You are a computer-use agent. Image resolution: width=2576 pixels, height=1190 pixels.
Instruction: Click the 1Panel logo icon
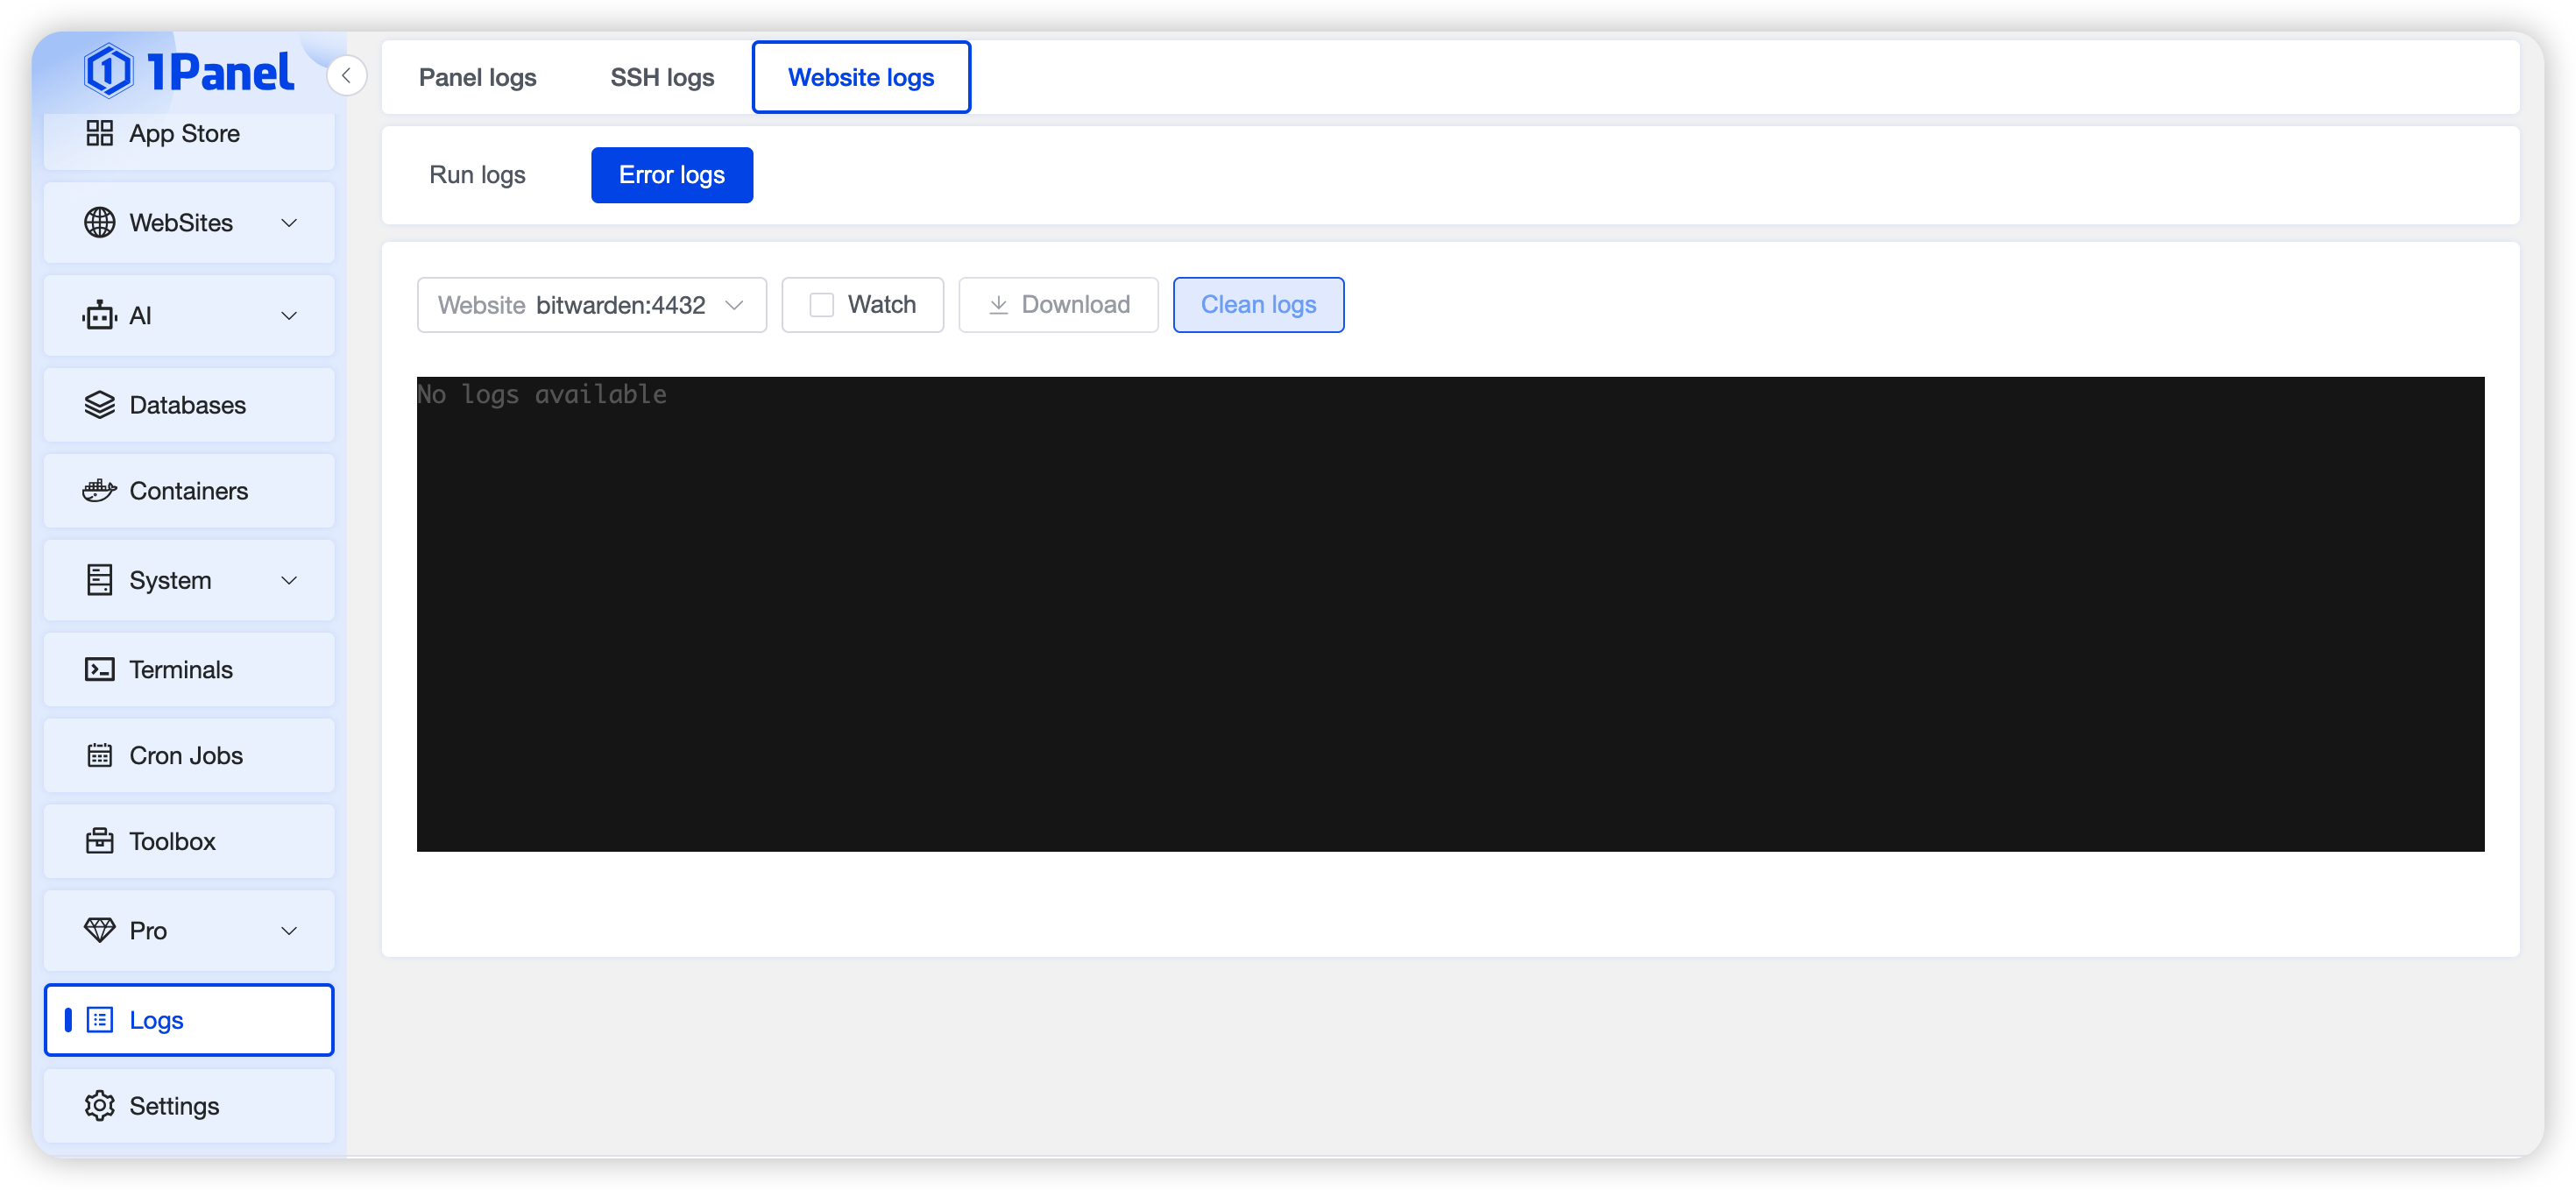[x=108, y=71]
